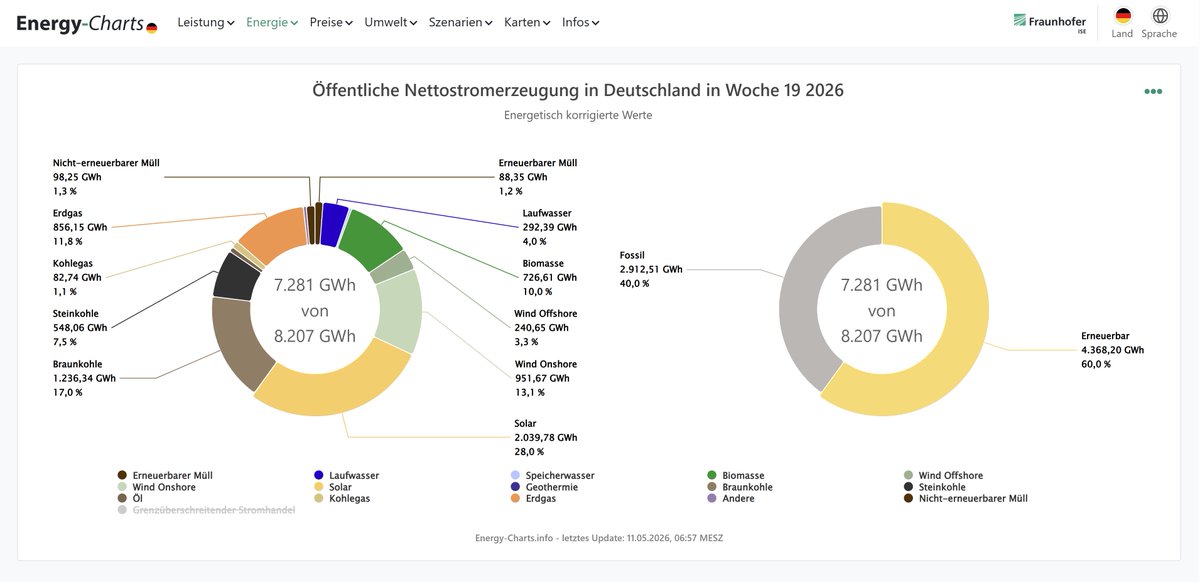Toggle Wind Onshore in the legend
The width and height of the screenshot is (1200, 582).
157,487
